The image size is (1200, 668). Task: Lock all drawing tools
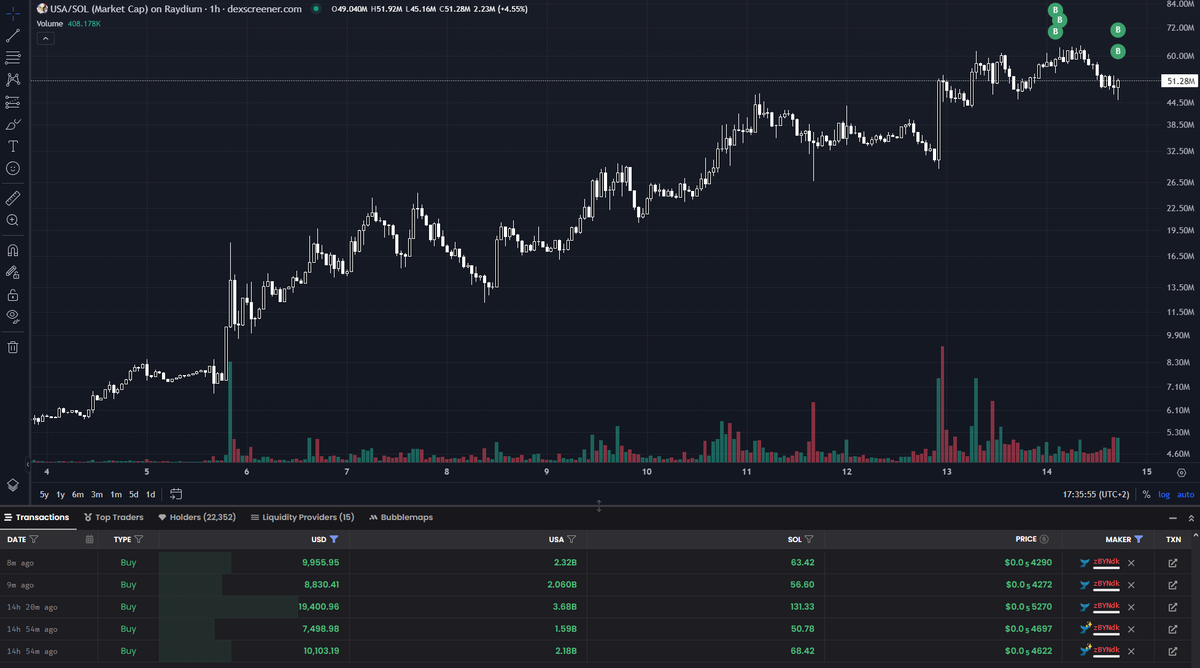pos(13,295)
